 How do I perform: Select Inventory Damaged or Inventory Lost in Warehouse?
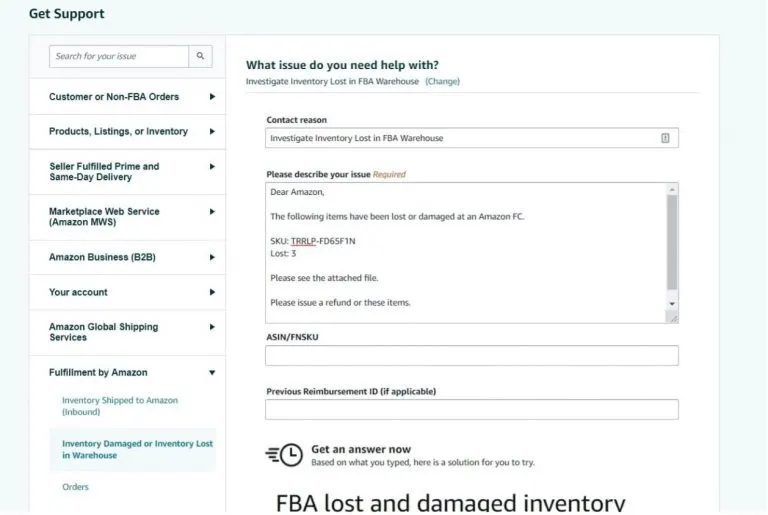click(x=137, y=450)
